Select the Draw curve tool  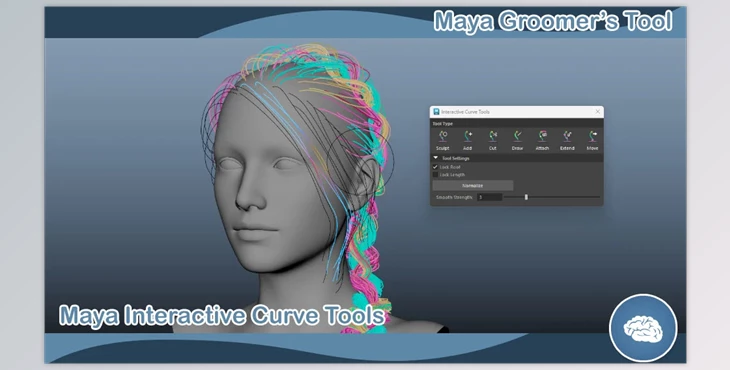[517, 140]
